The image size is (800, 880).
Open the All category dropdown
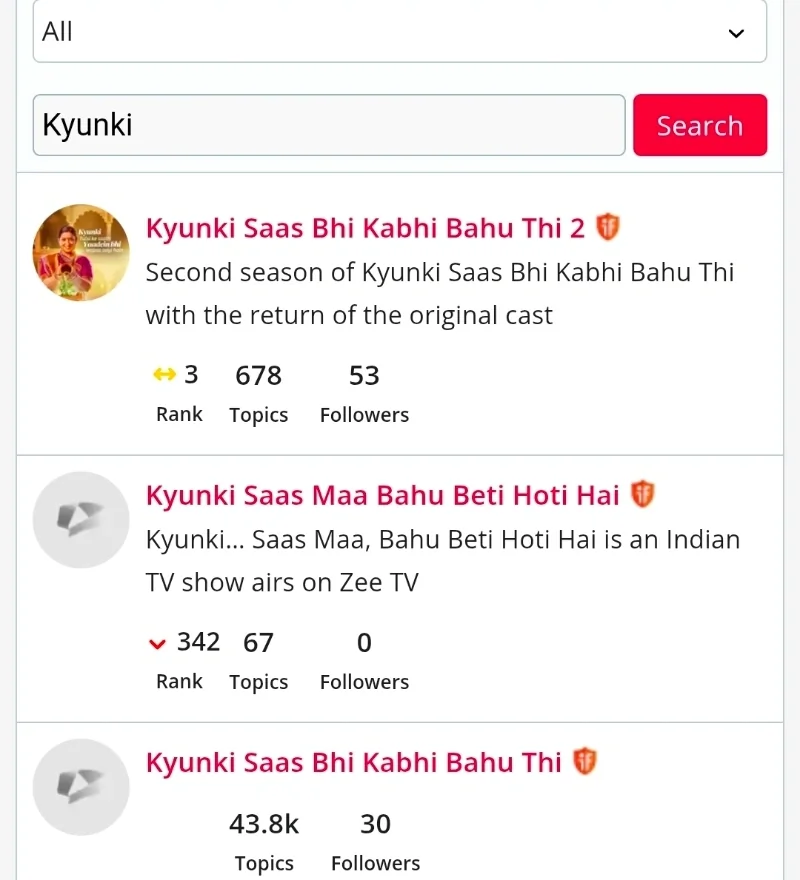tap(400, 31)
